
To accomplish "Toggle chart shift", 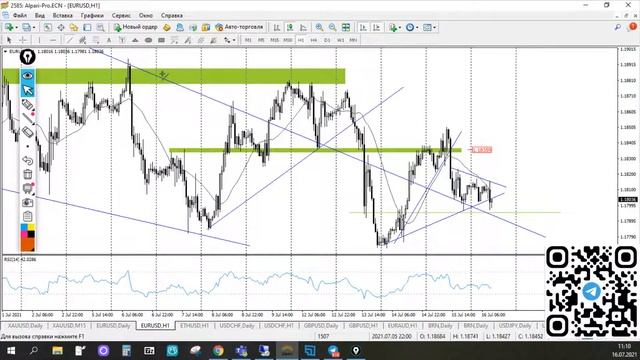I will coord(376,27).
